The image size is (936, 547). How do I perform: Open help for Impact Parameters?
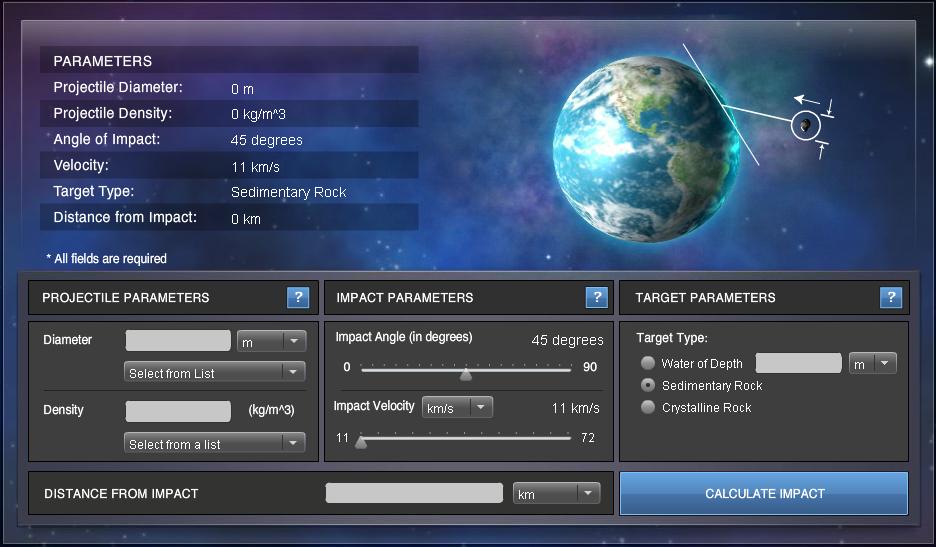[x=596, y=297]
